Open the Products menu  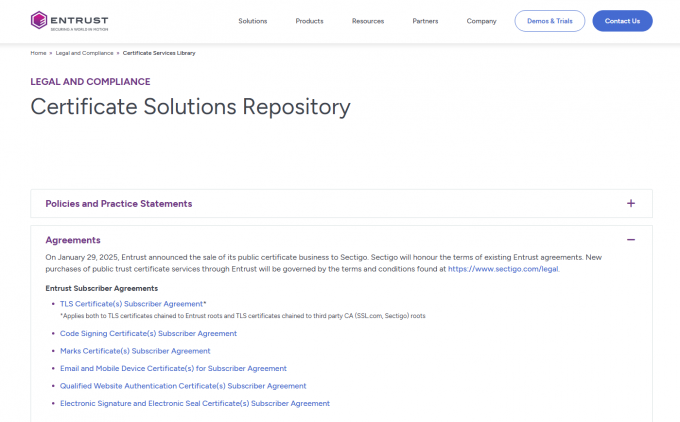309,21
